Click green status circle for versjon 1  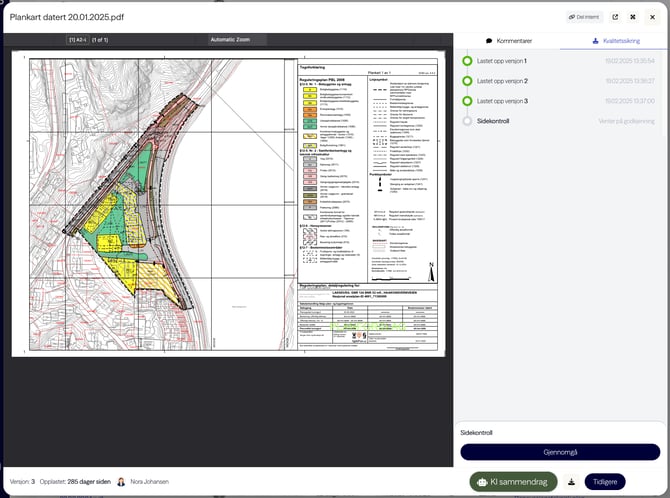coord(467,61)
